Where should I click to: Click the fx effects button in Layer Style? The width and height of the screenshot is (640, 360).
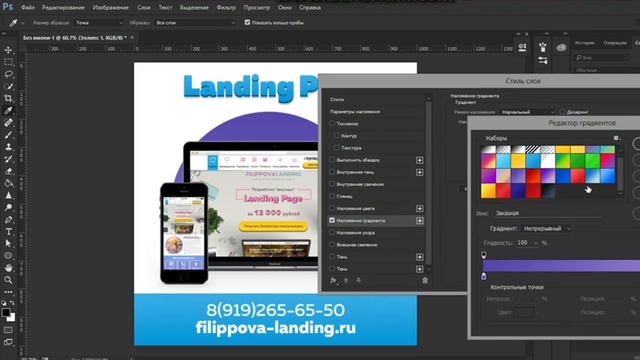click(333, 280)
